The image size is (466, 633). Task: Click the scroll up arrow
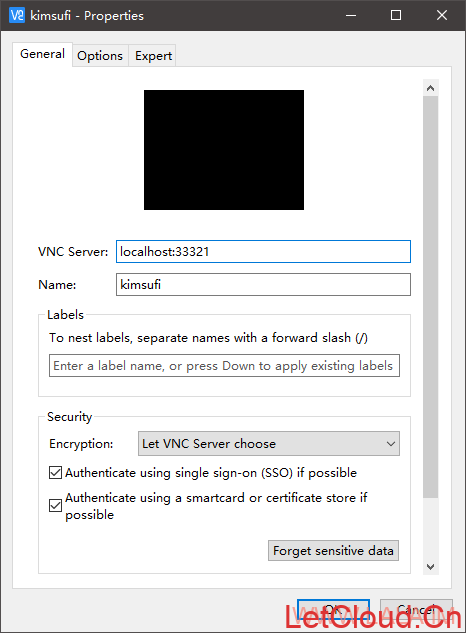[x=430, y=88]
